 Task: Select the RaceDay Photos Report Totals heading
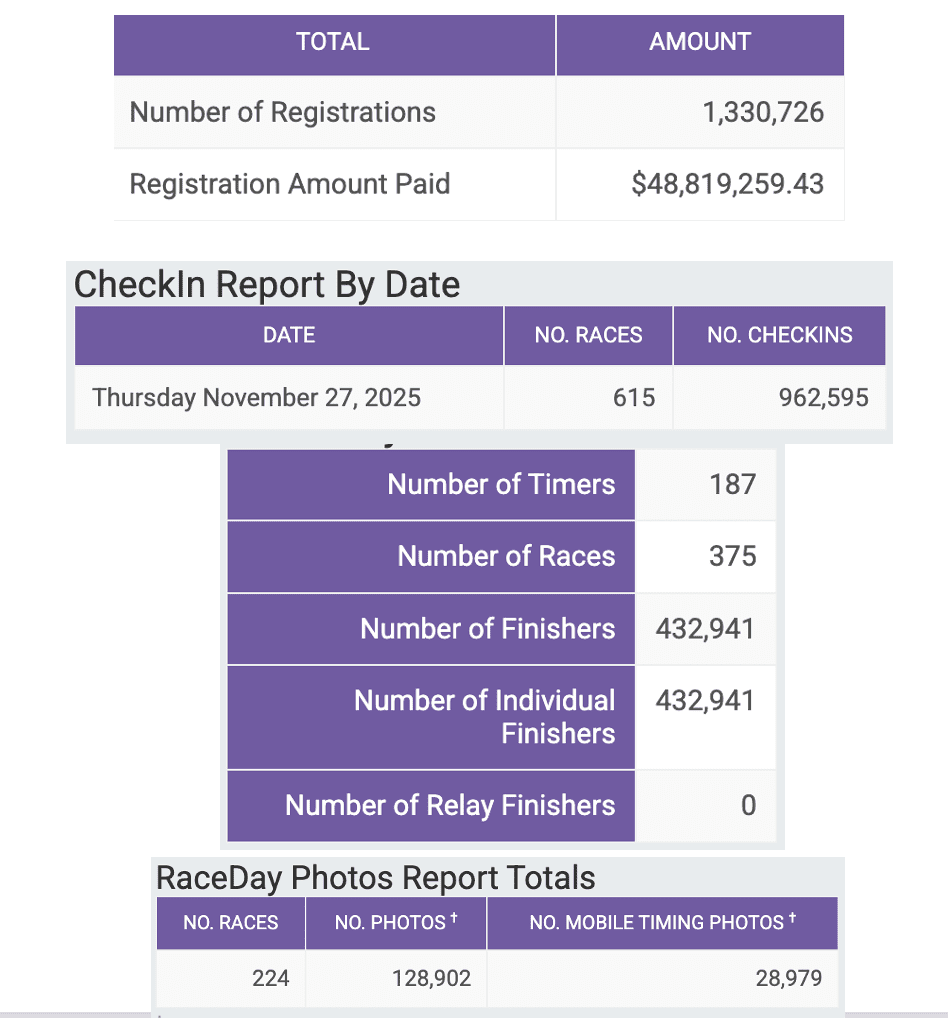coord(376,878)
